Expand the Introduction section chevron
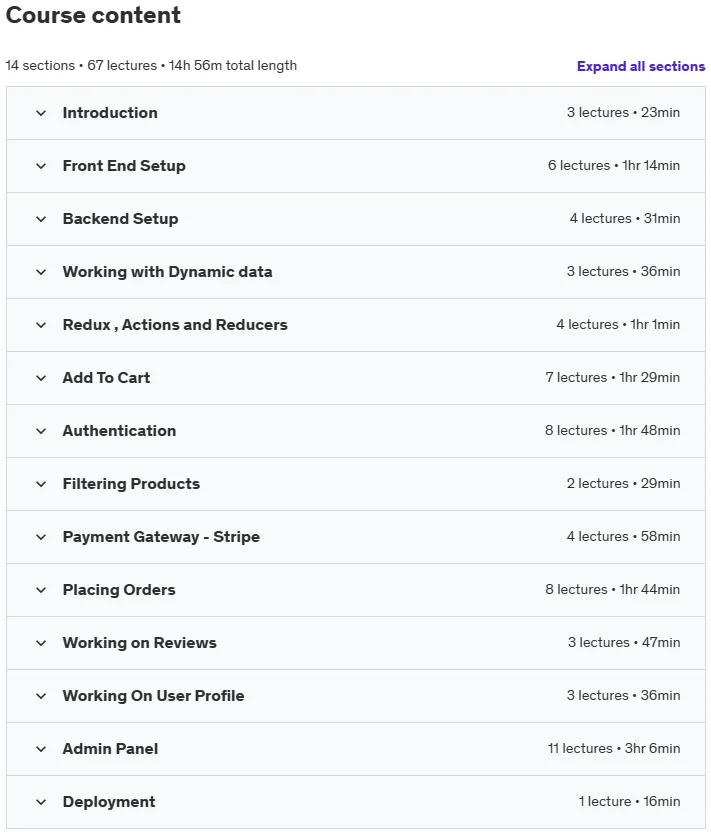 [x=41, y=113]
